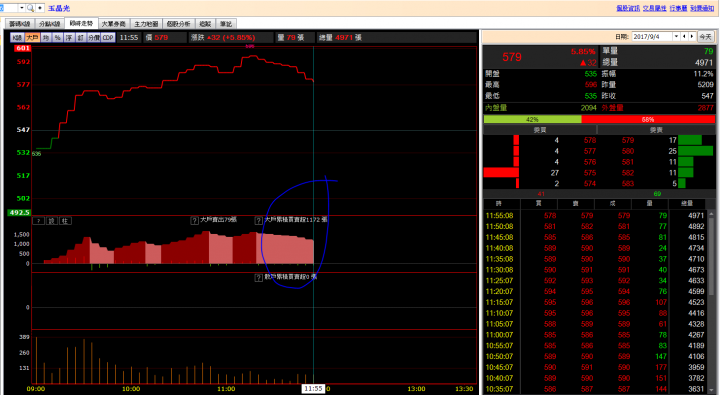Open the 主力地圖 tab
Image resolution: width=720 pixels, height=395 pixels.
click(146, 24)
